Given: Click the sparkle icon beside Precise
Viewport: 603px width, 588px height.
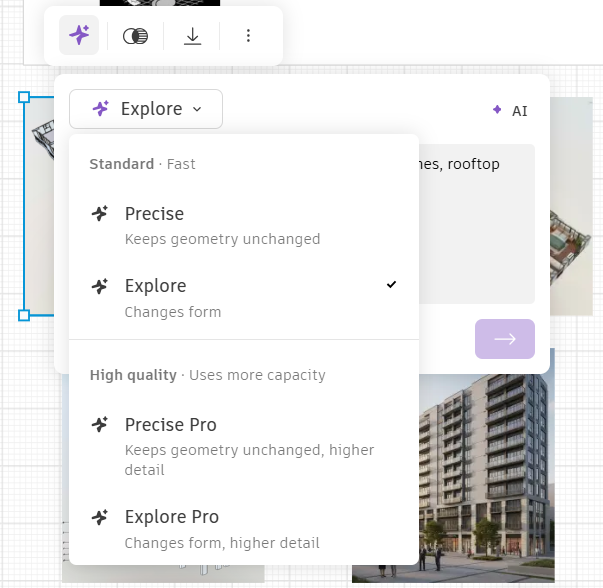Looking at the screenshot, I should click(x=100, y=213).
